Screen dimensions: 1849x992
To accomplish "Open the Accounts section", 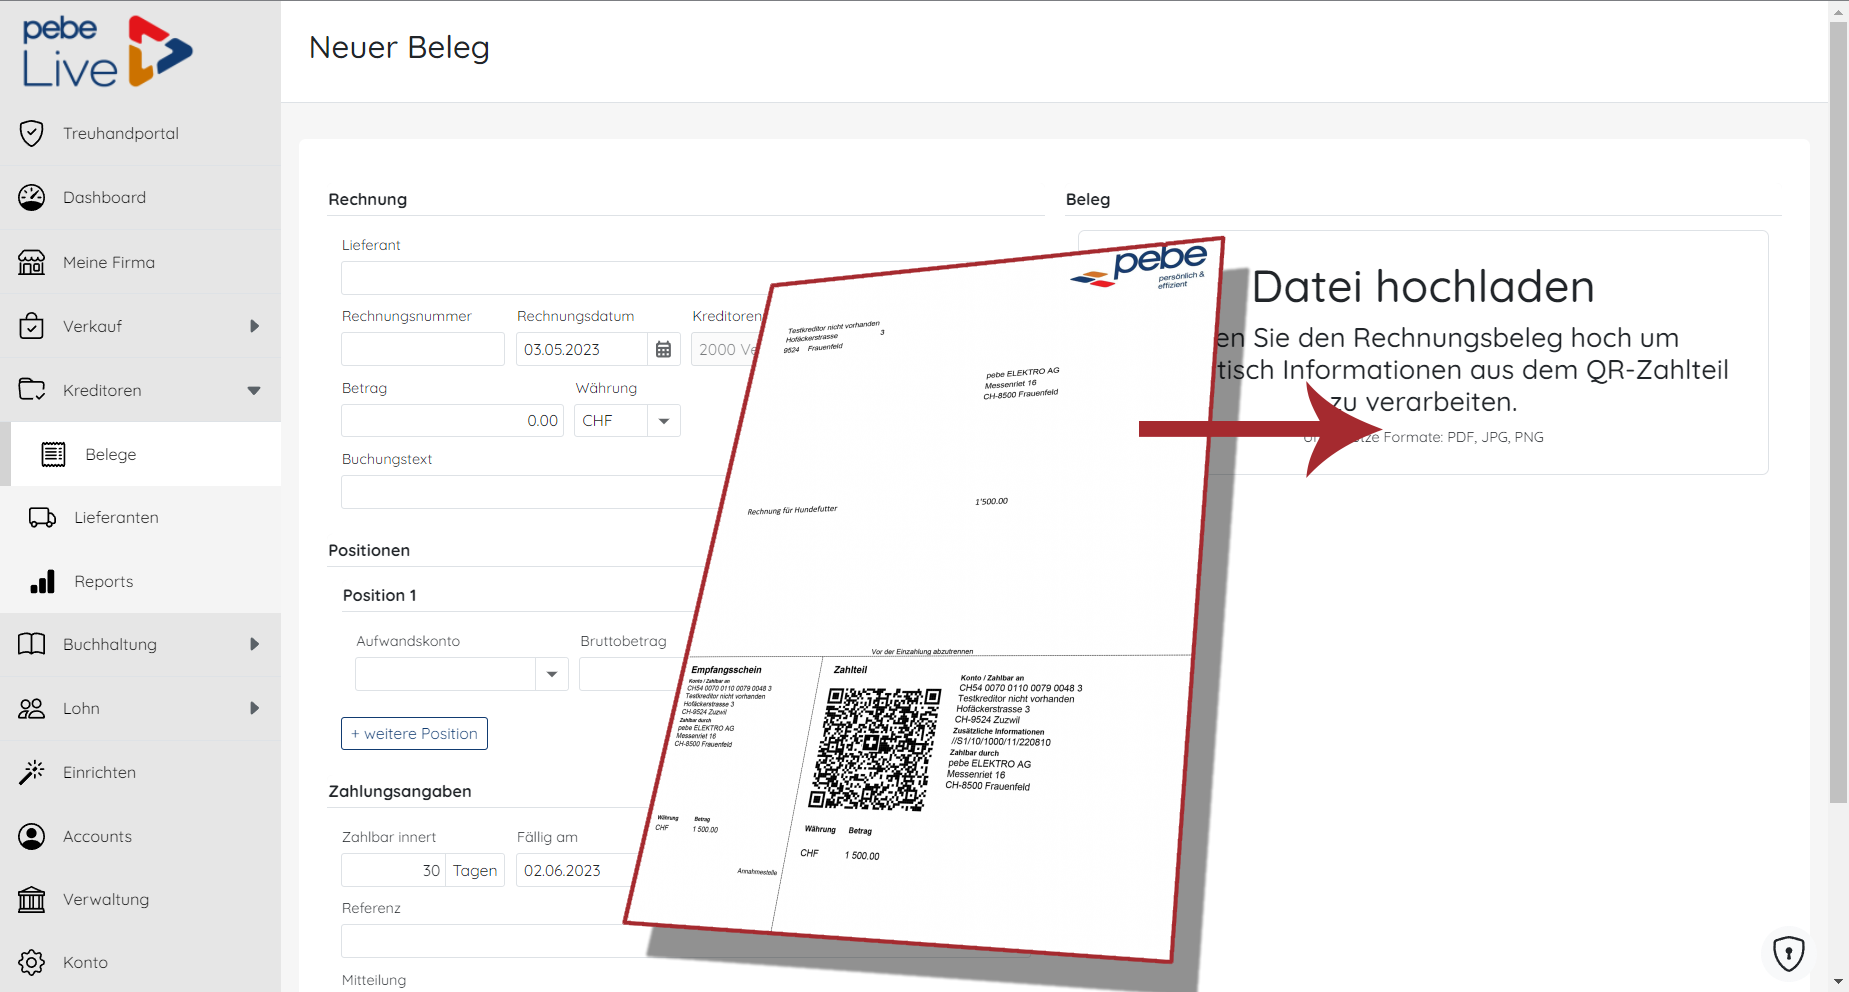I will [140, 836].
